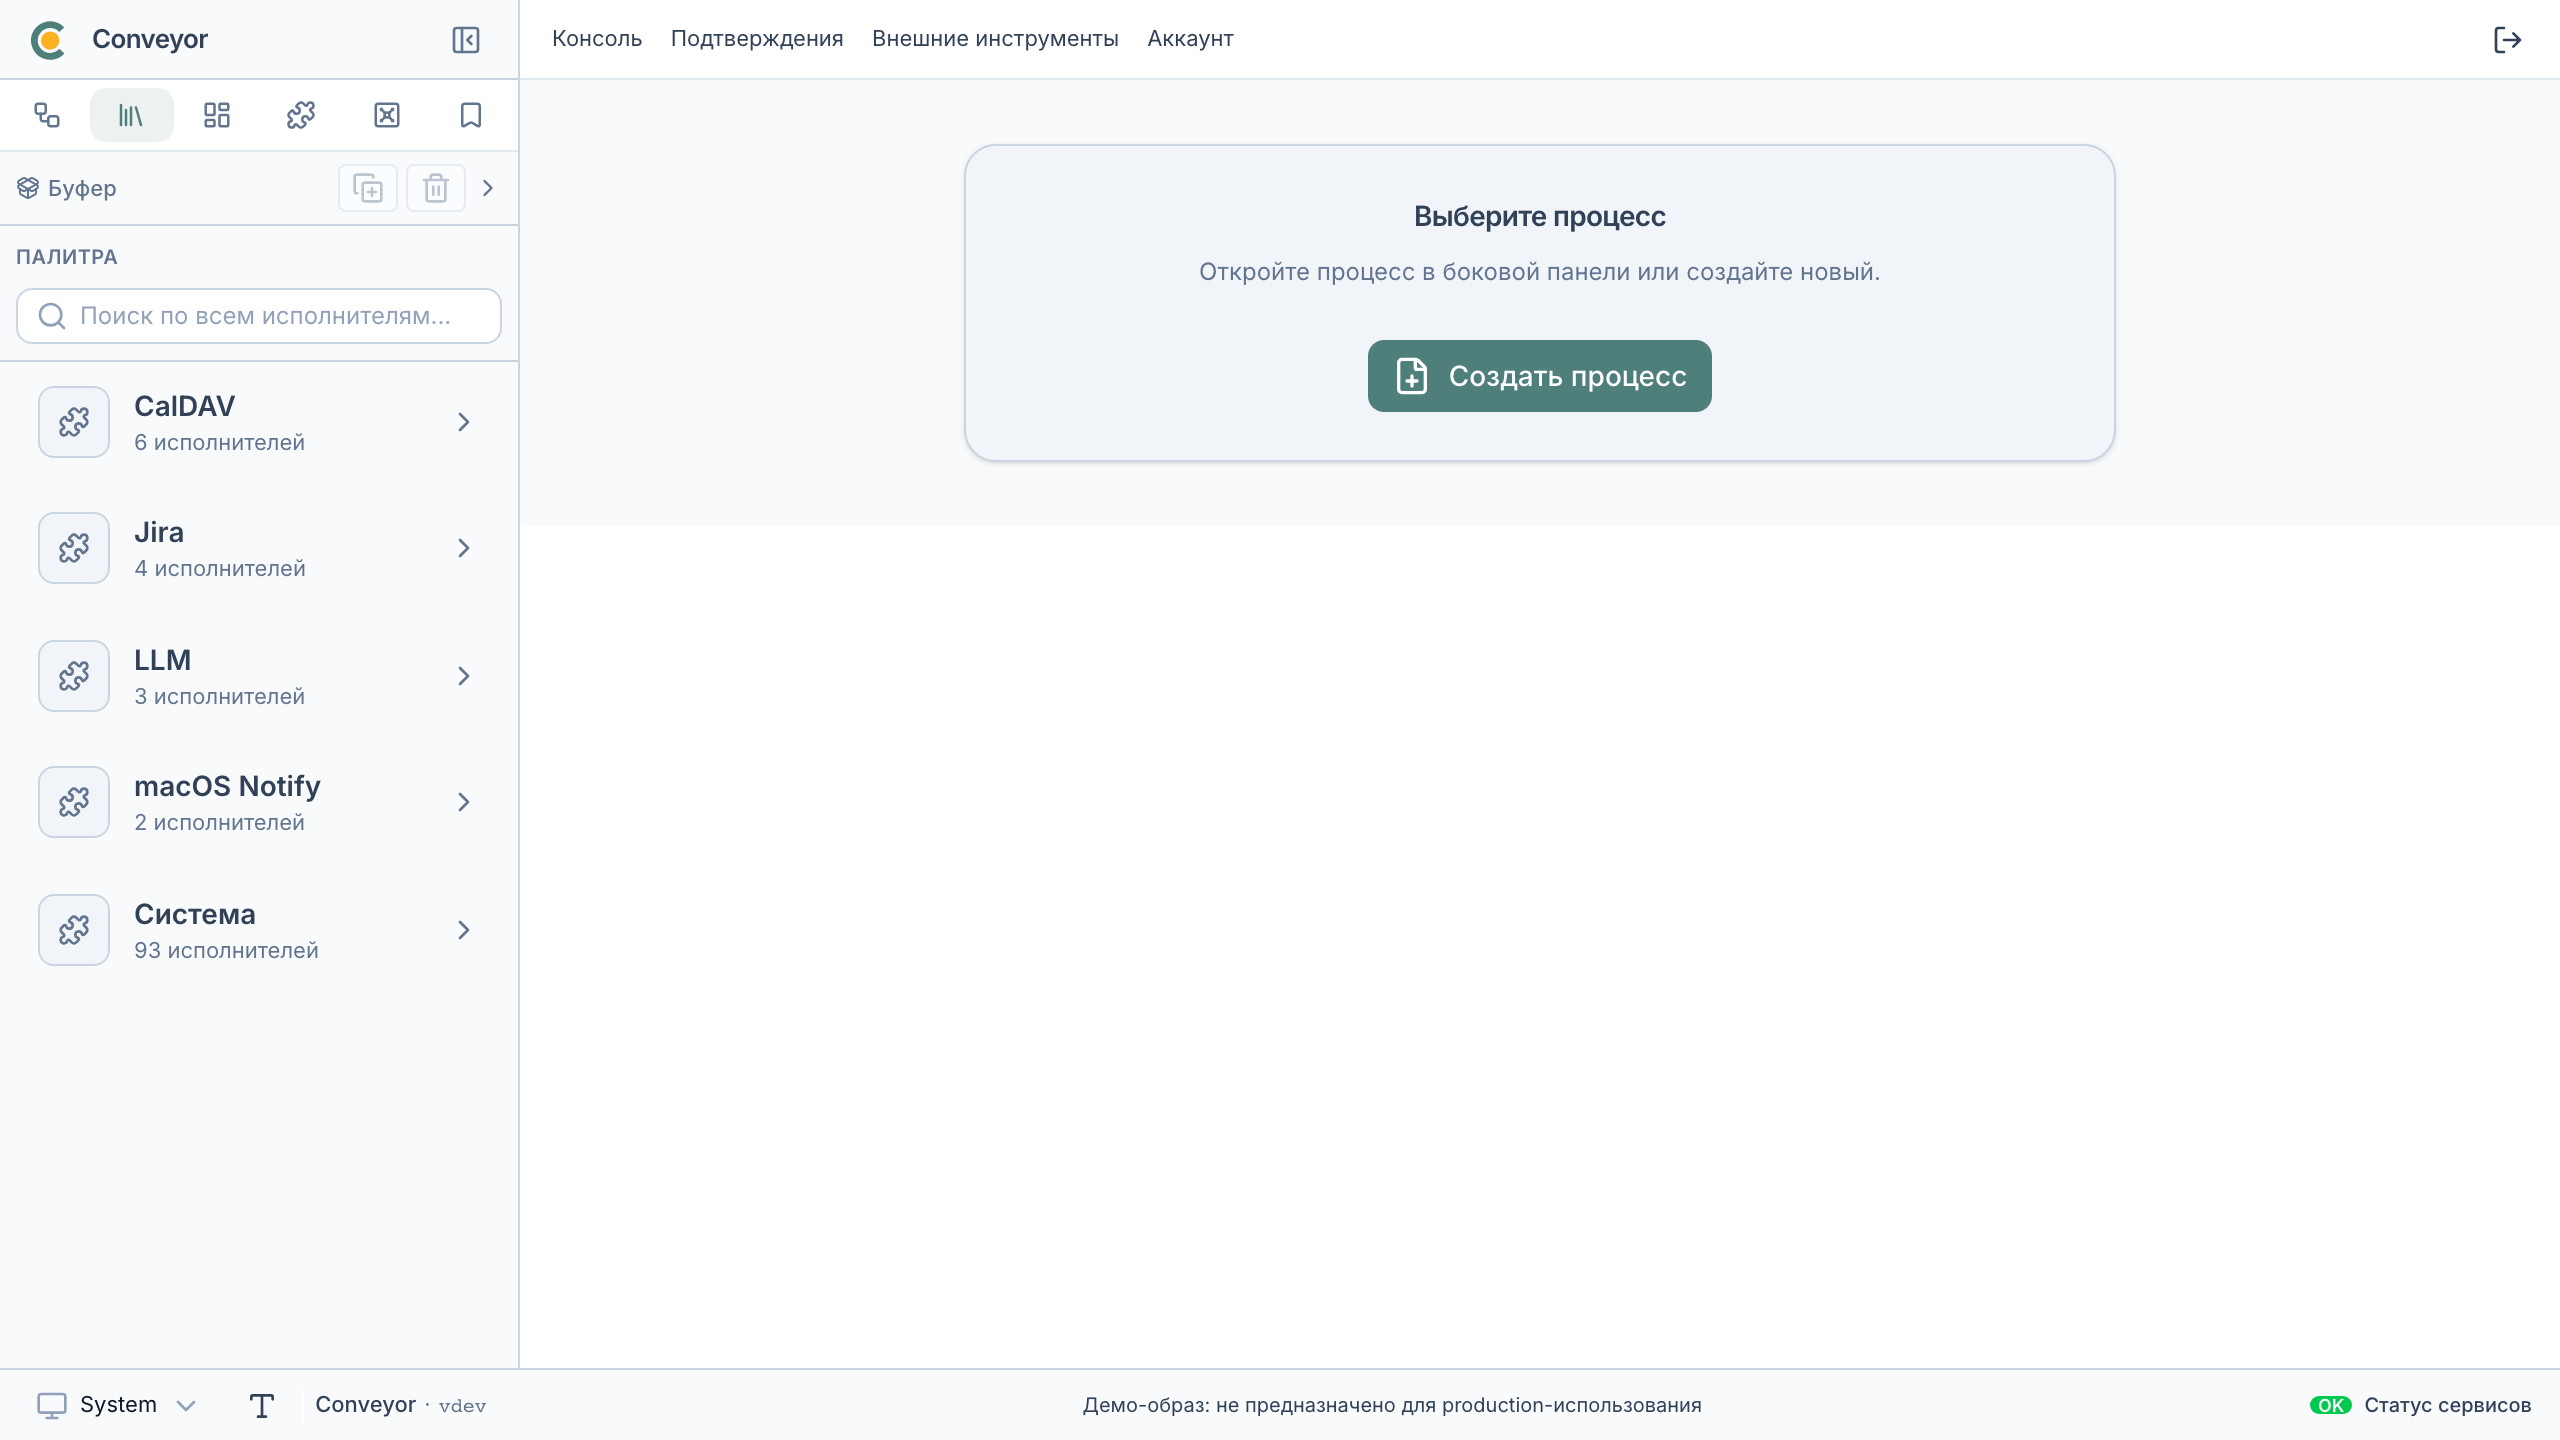Click the CalDAV puzzle icon

[74, 422]
